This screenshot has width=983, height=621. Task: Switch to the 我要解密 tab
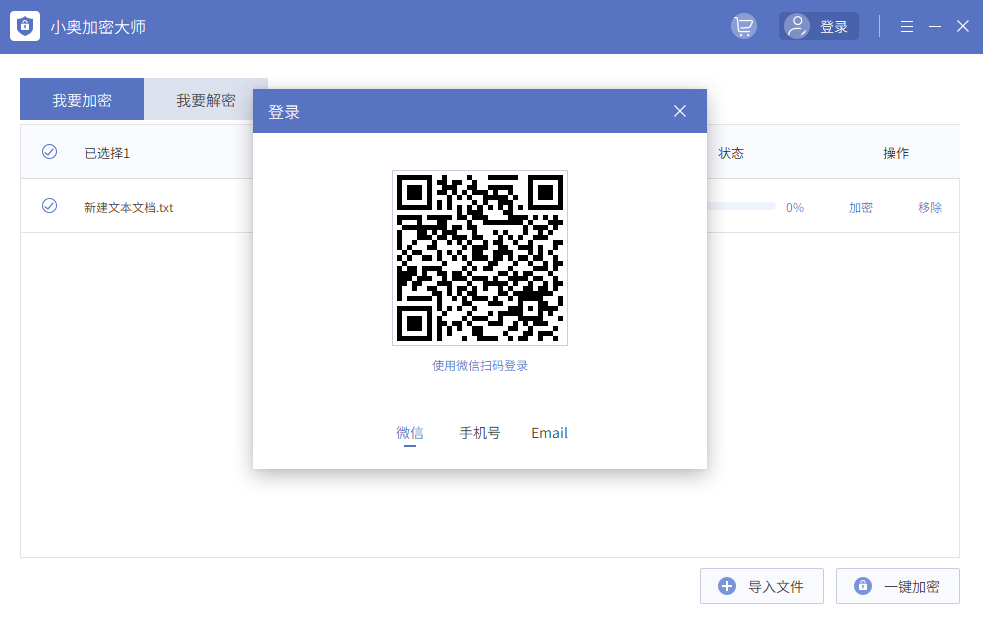click(x=205, y=100)
